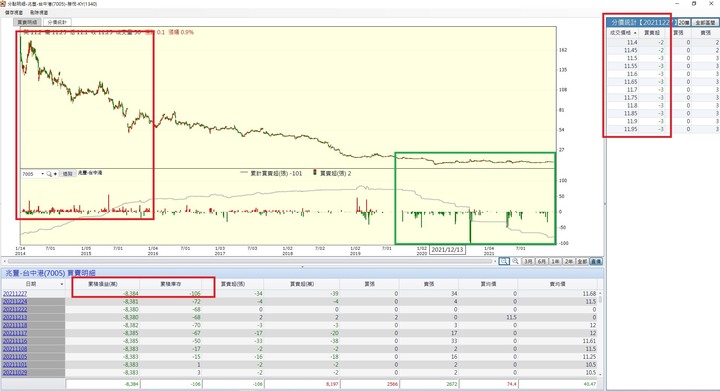Select the 11.45 price row
Image resolution: width=720 pixels, height=391 pixels.
(663, 50)
